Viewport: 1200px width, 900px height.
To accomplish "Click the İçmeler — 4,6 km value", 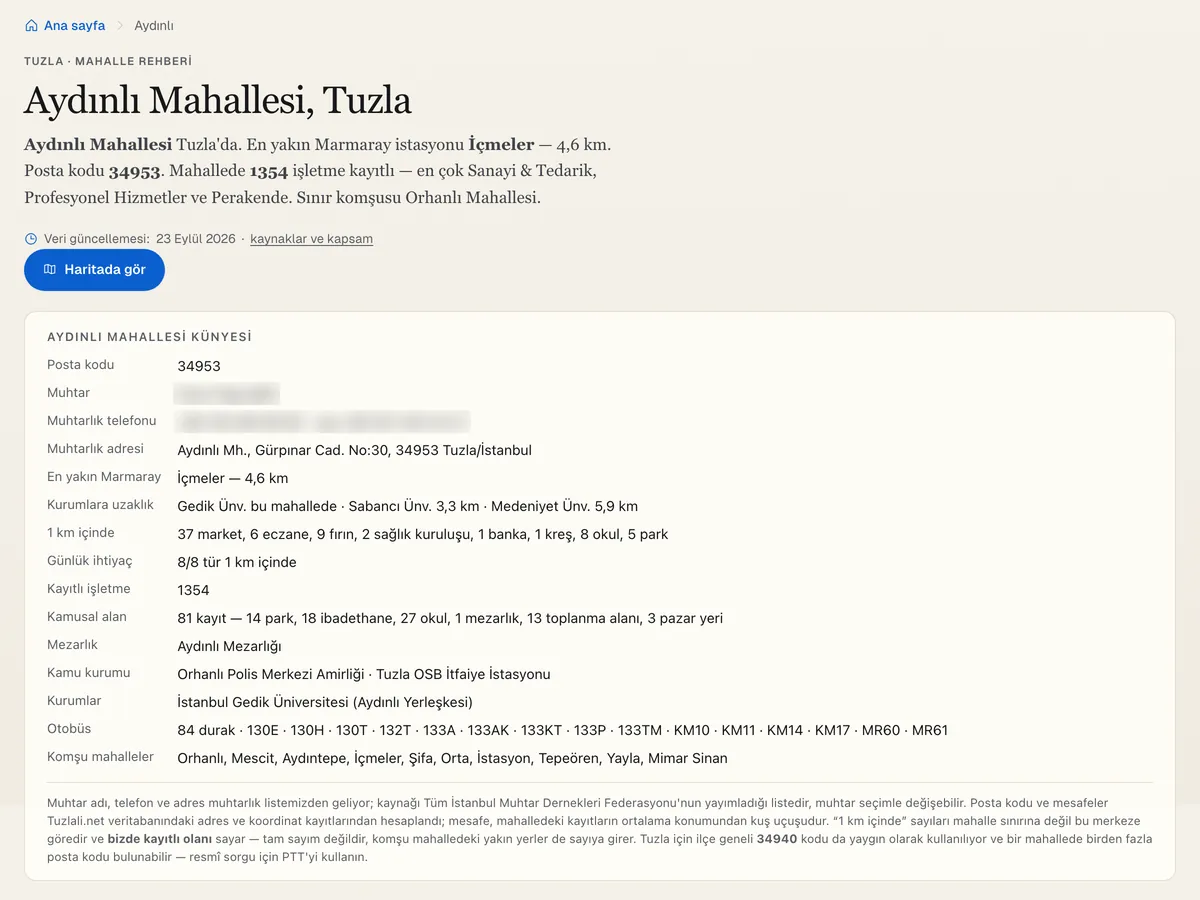I will 233,478.
